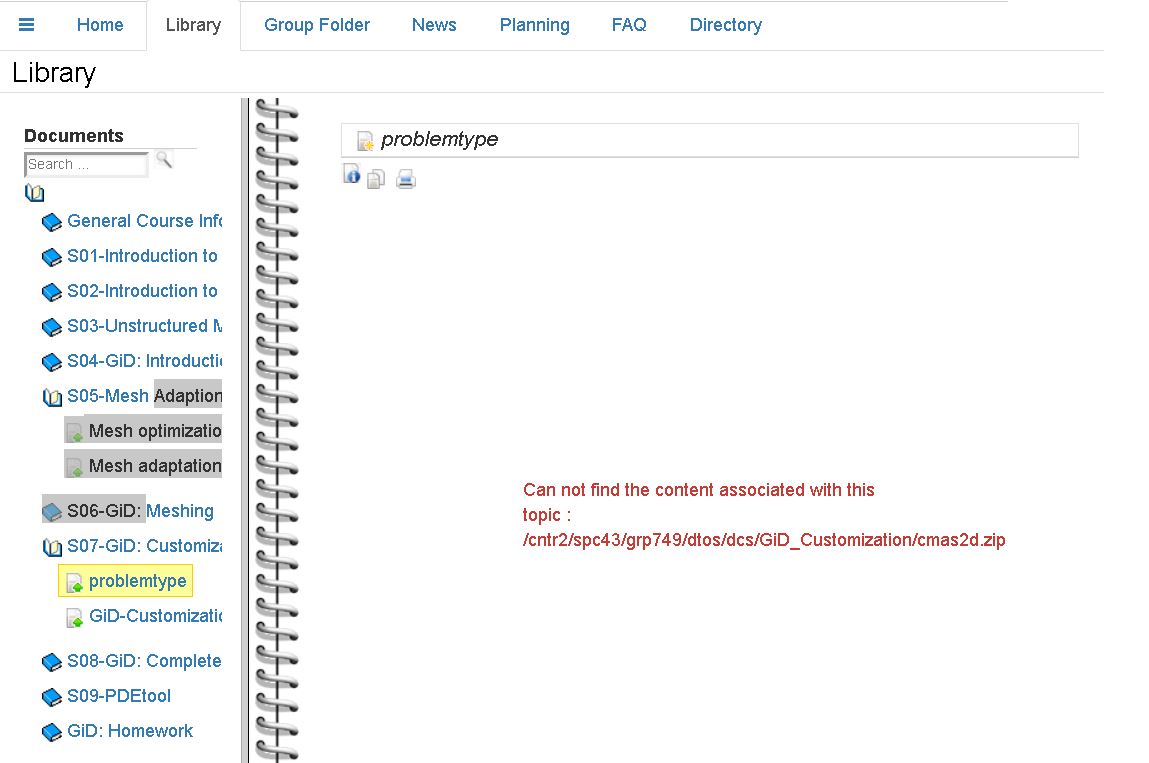
Task: Click the print icon
Action: coord(405,180)
